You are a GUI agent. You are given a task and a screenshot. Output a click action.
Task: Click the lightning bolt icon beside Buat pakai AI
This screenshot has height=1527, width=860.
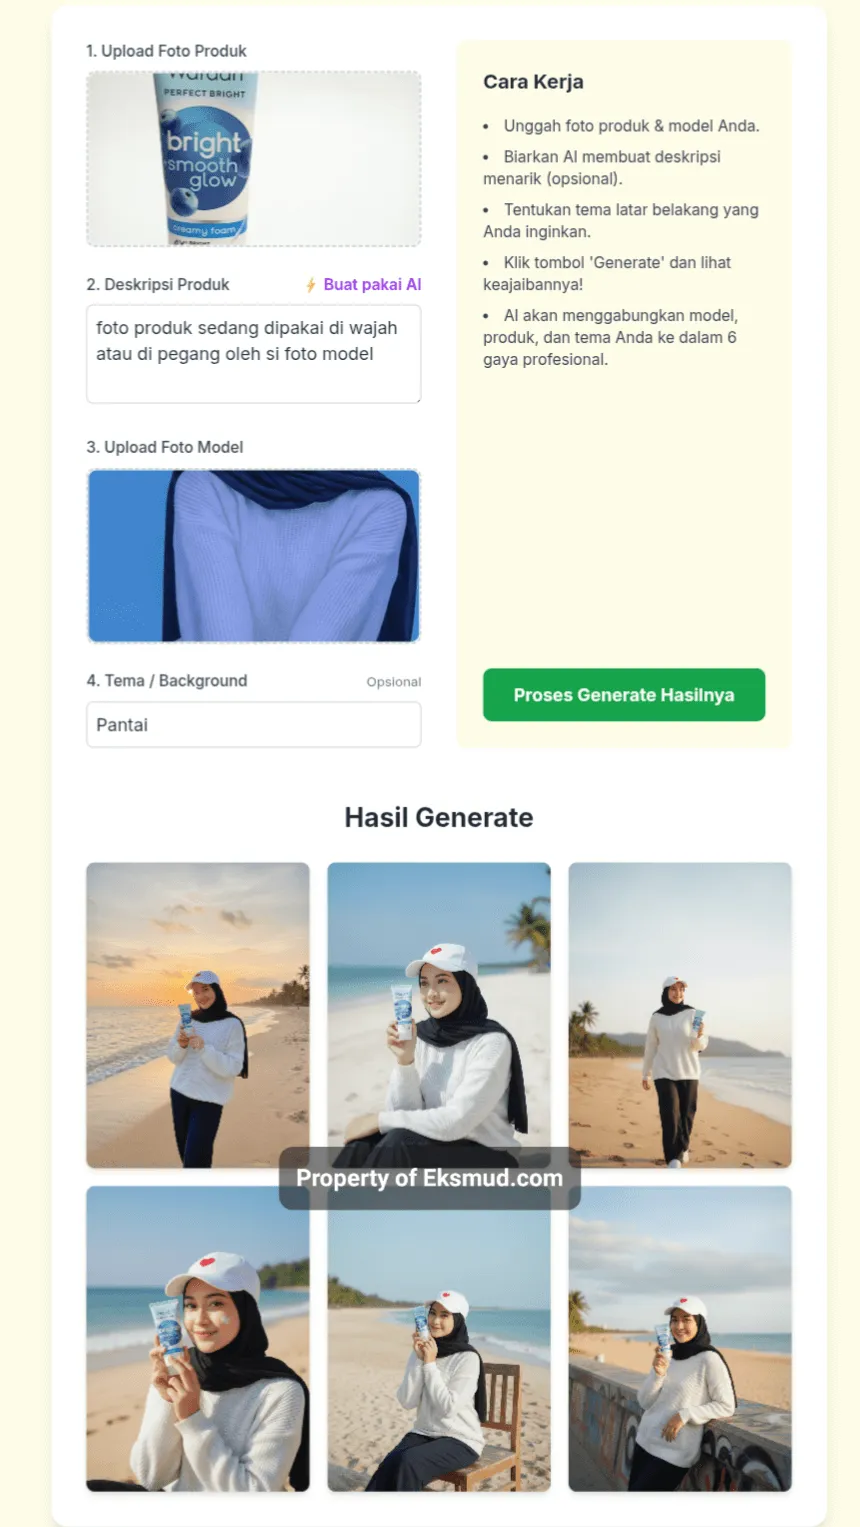(x=311, y=285)
